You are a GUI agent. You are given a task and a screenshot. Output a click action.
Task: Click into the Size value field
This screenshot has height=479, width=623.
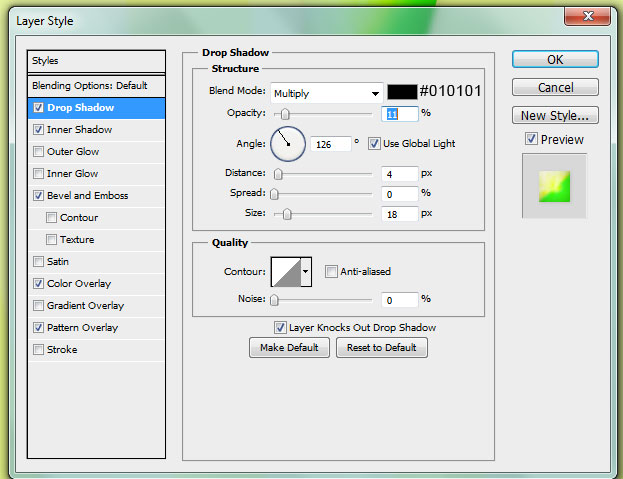399,214
